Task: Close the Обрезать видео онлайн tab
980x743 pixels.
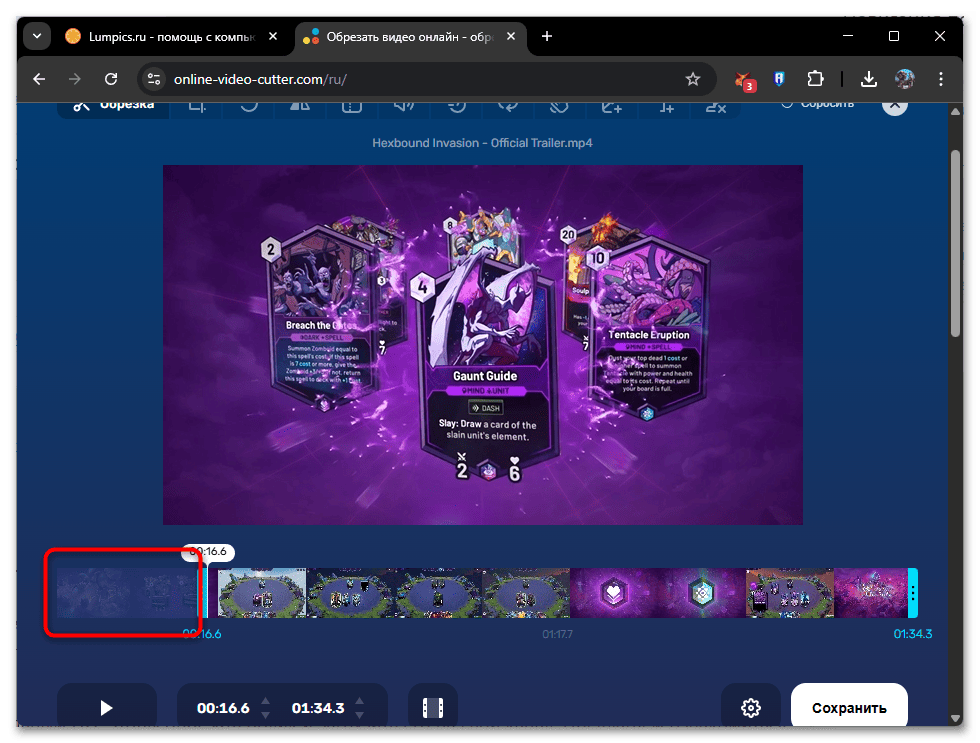Action: coord(511,36)
